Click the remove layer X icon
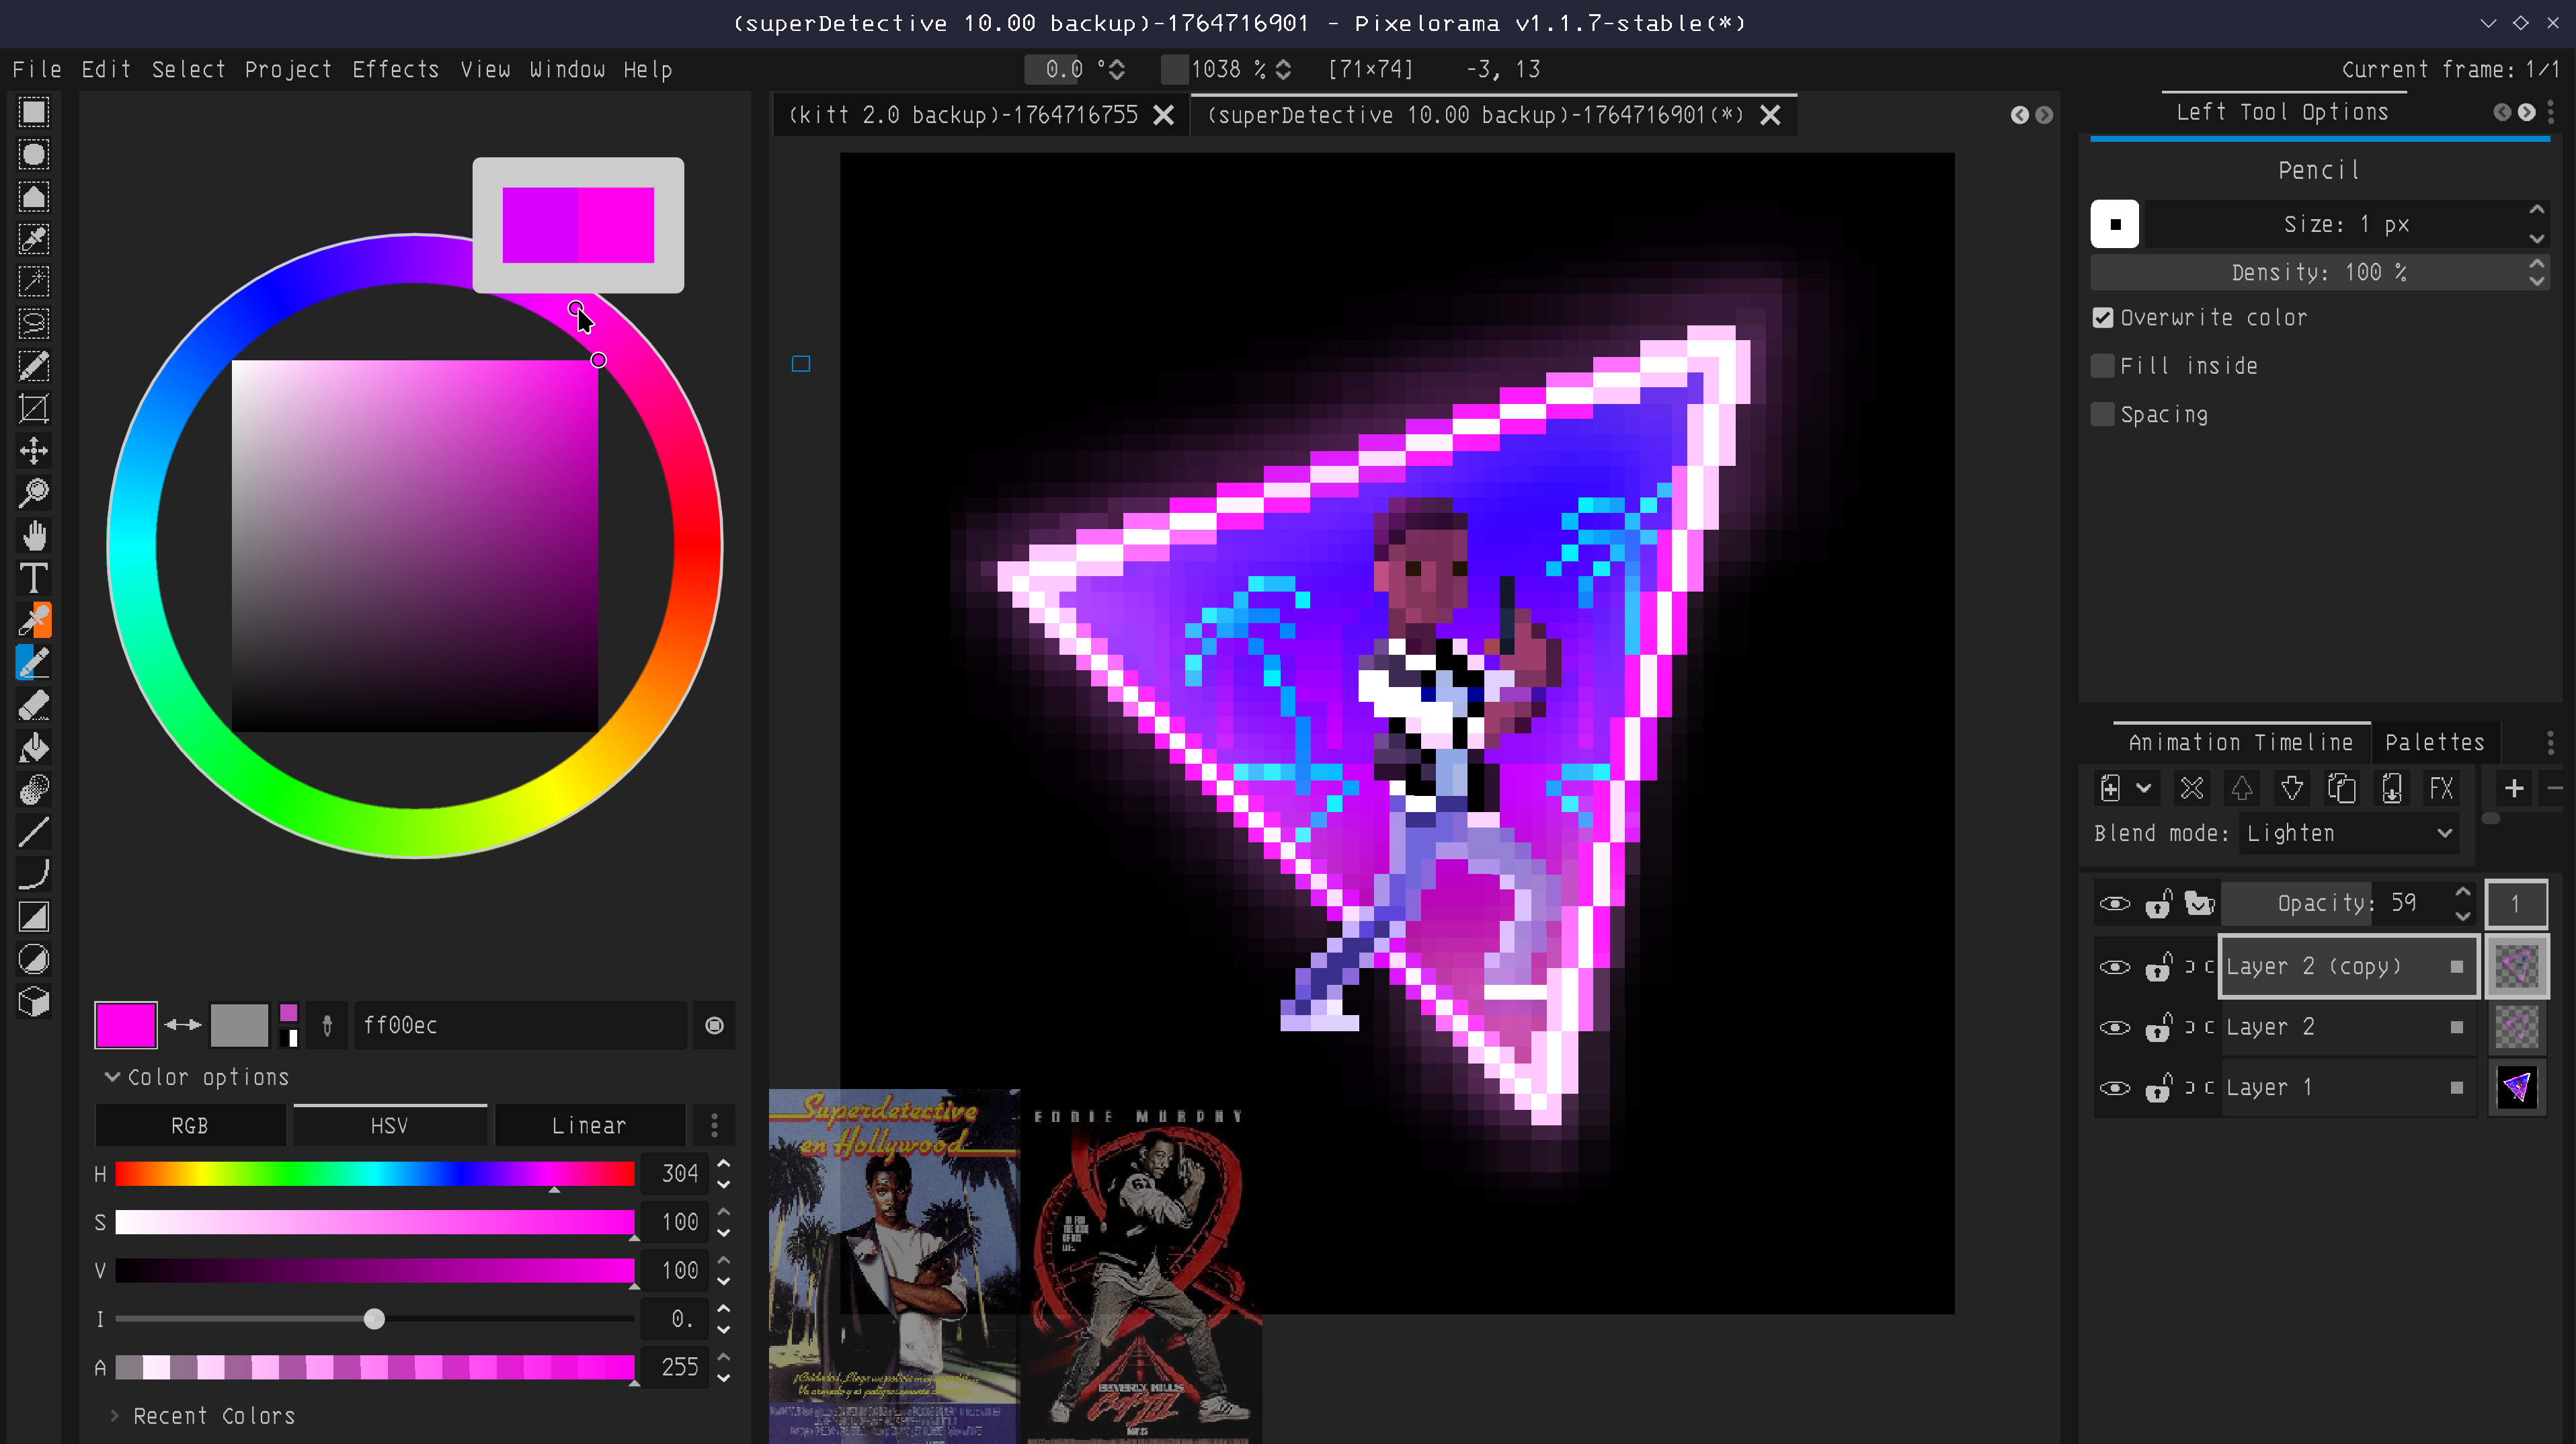 click(2191, 789)
